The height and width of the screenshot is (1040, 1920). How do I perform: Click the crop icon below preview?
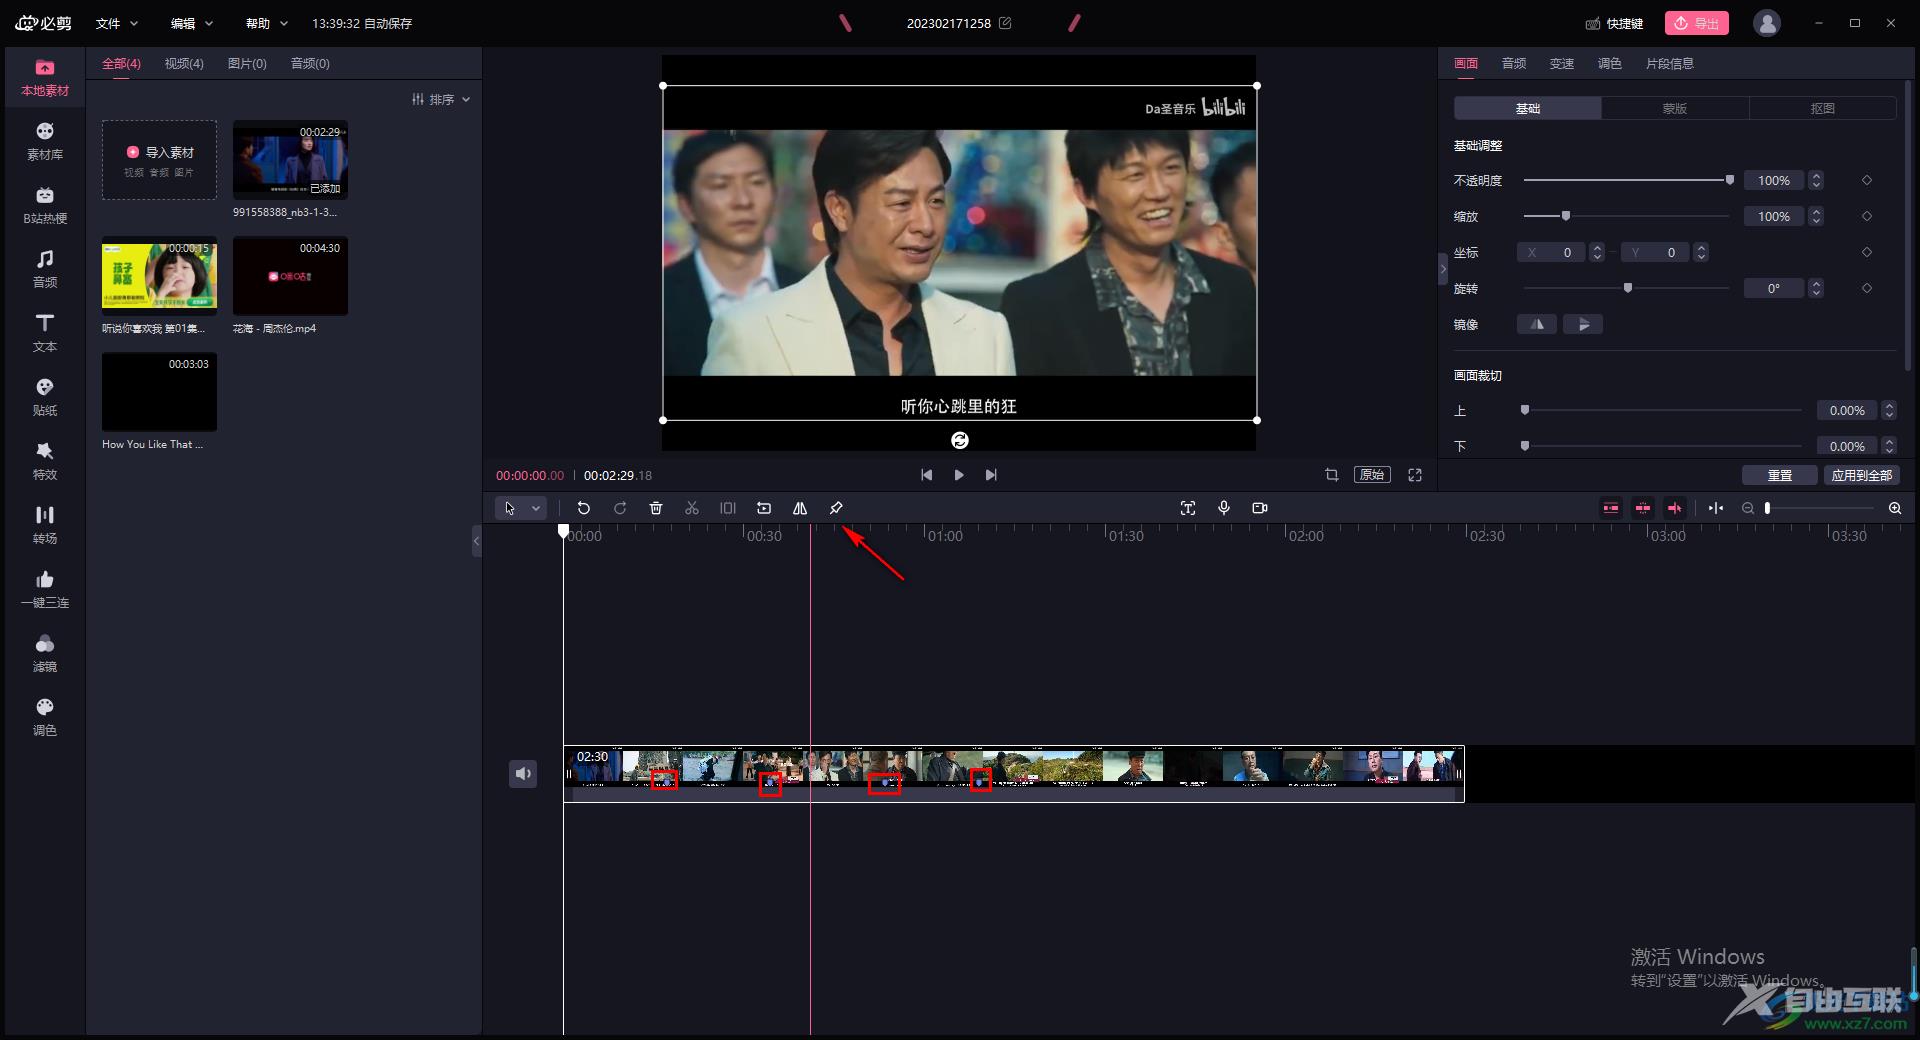tap(1332, 475)
